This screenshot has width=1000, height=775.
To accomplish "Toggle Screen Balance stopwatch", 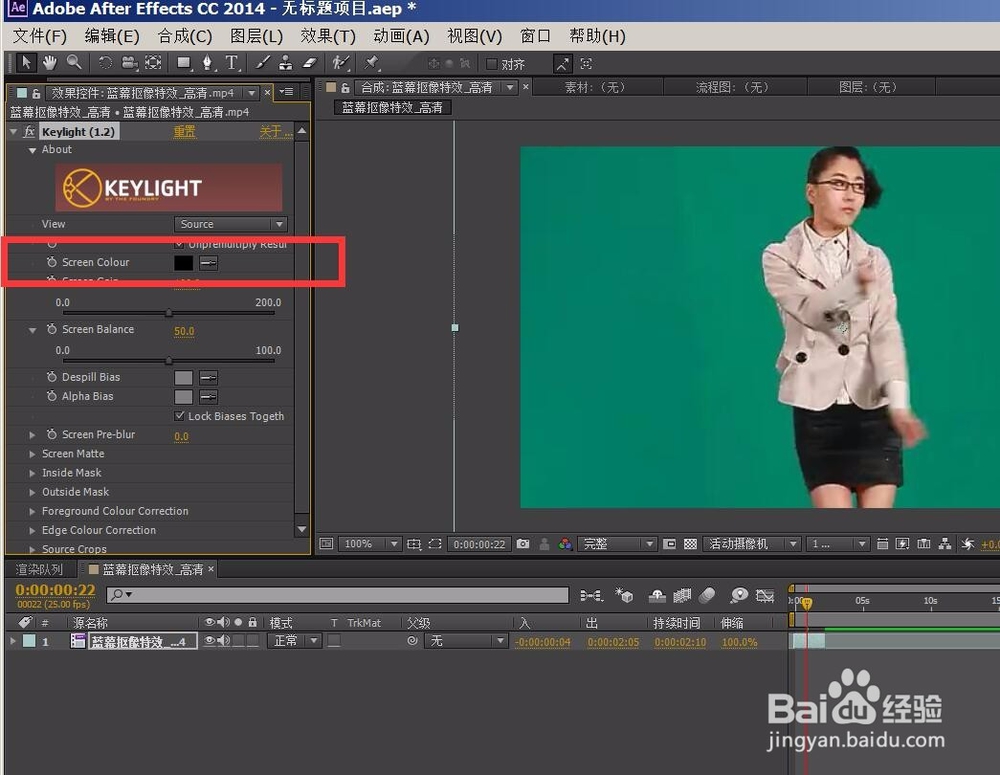I will (x=52, y=329).
